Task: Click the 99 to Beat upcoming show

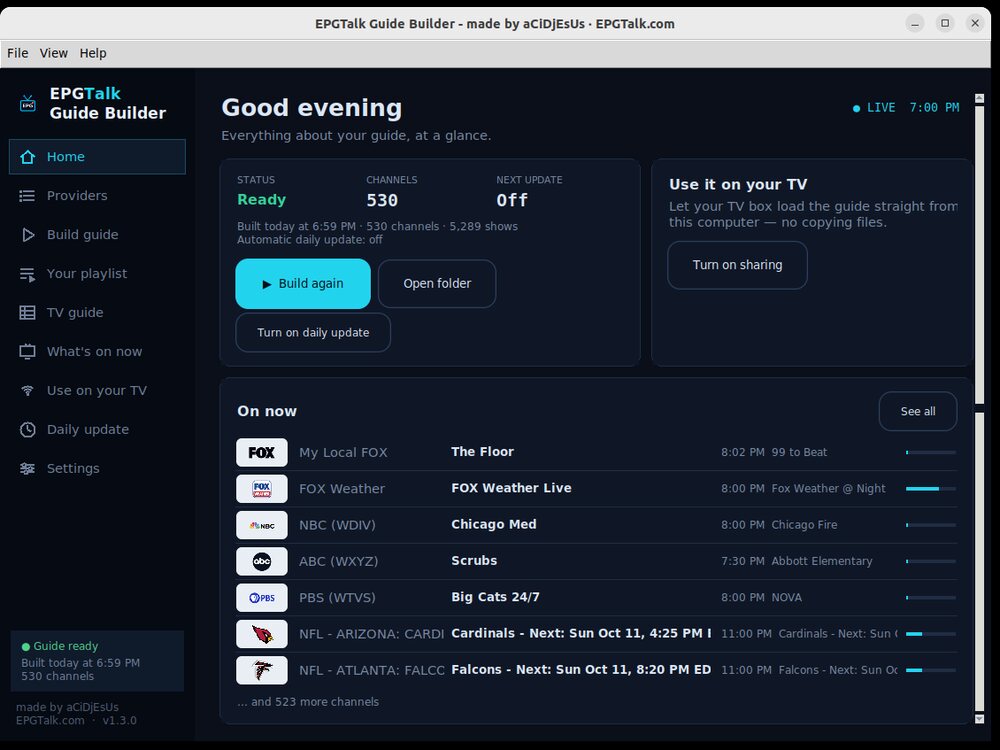Action: point(799,453)
